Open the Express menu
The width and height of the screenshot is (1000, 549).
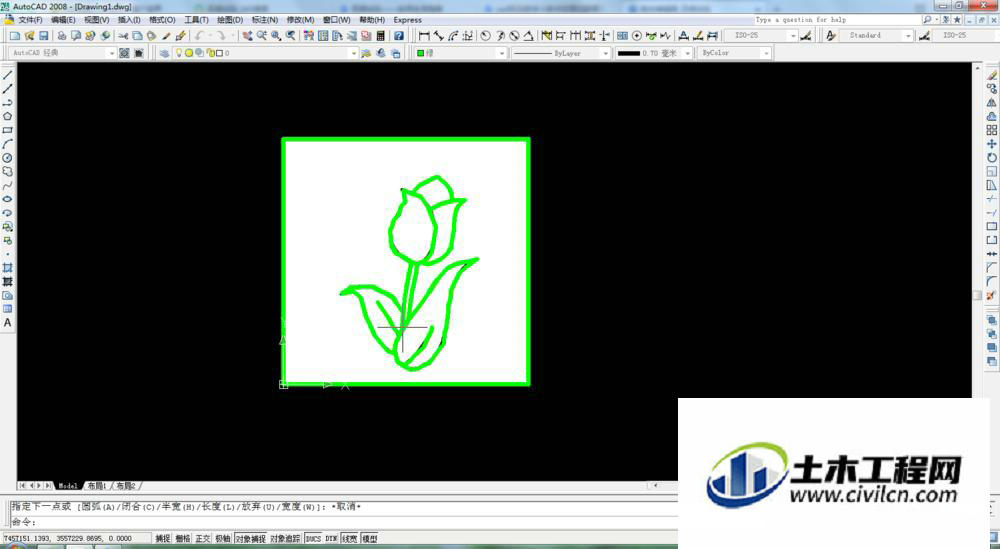point(408,20)
